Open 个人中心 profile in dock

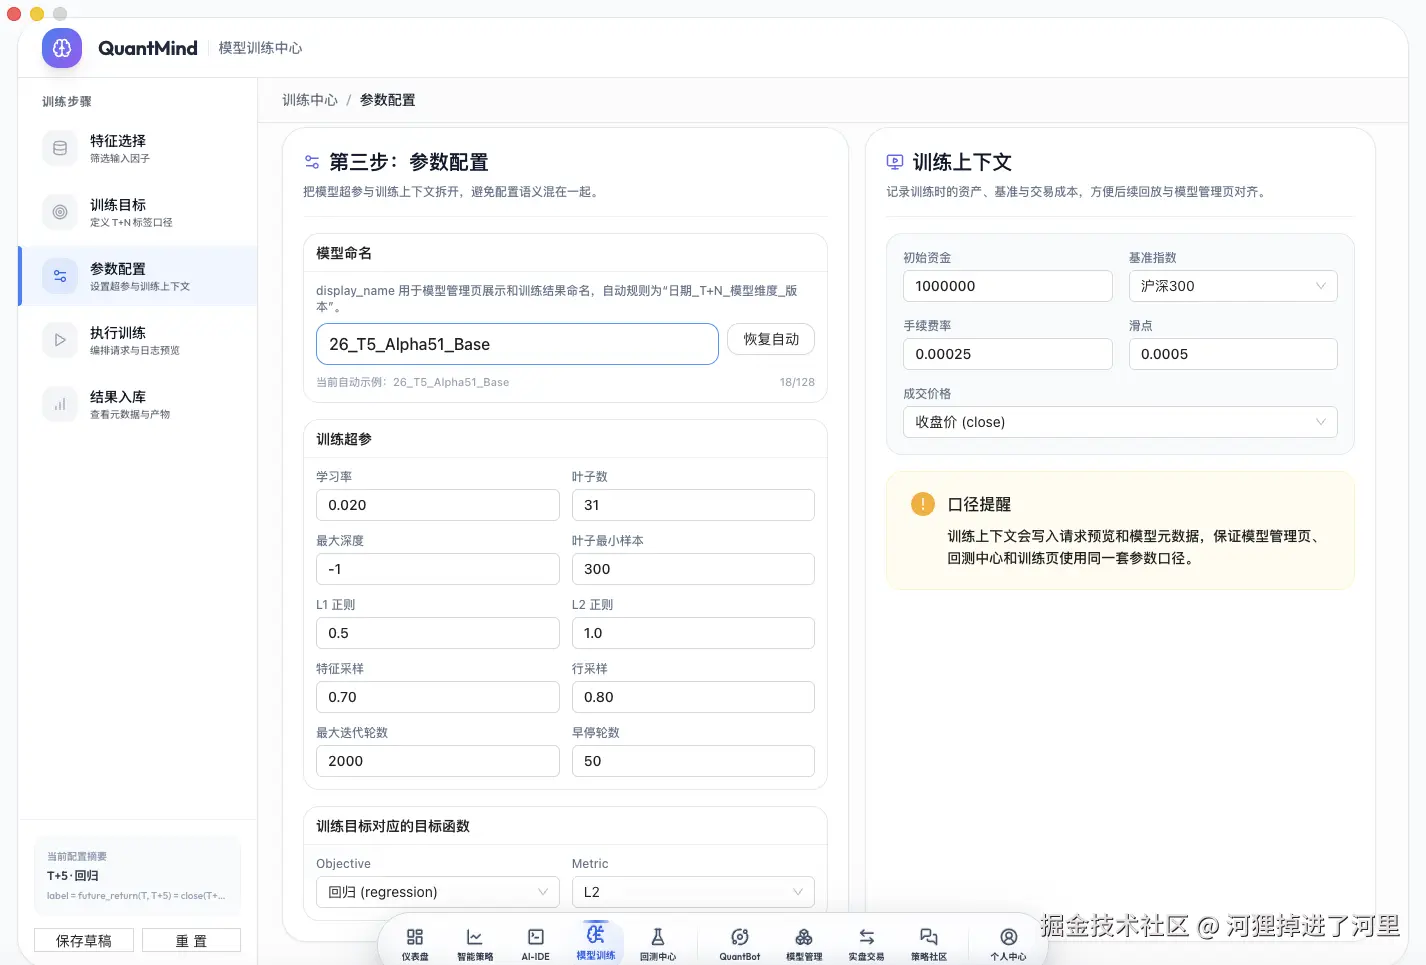coord(1008,943)
